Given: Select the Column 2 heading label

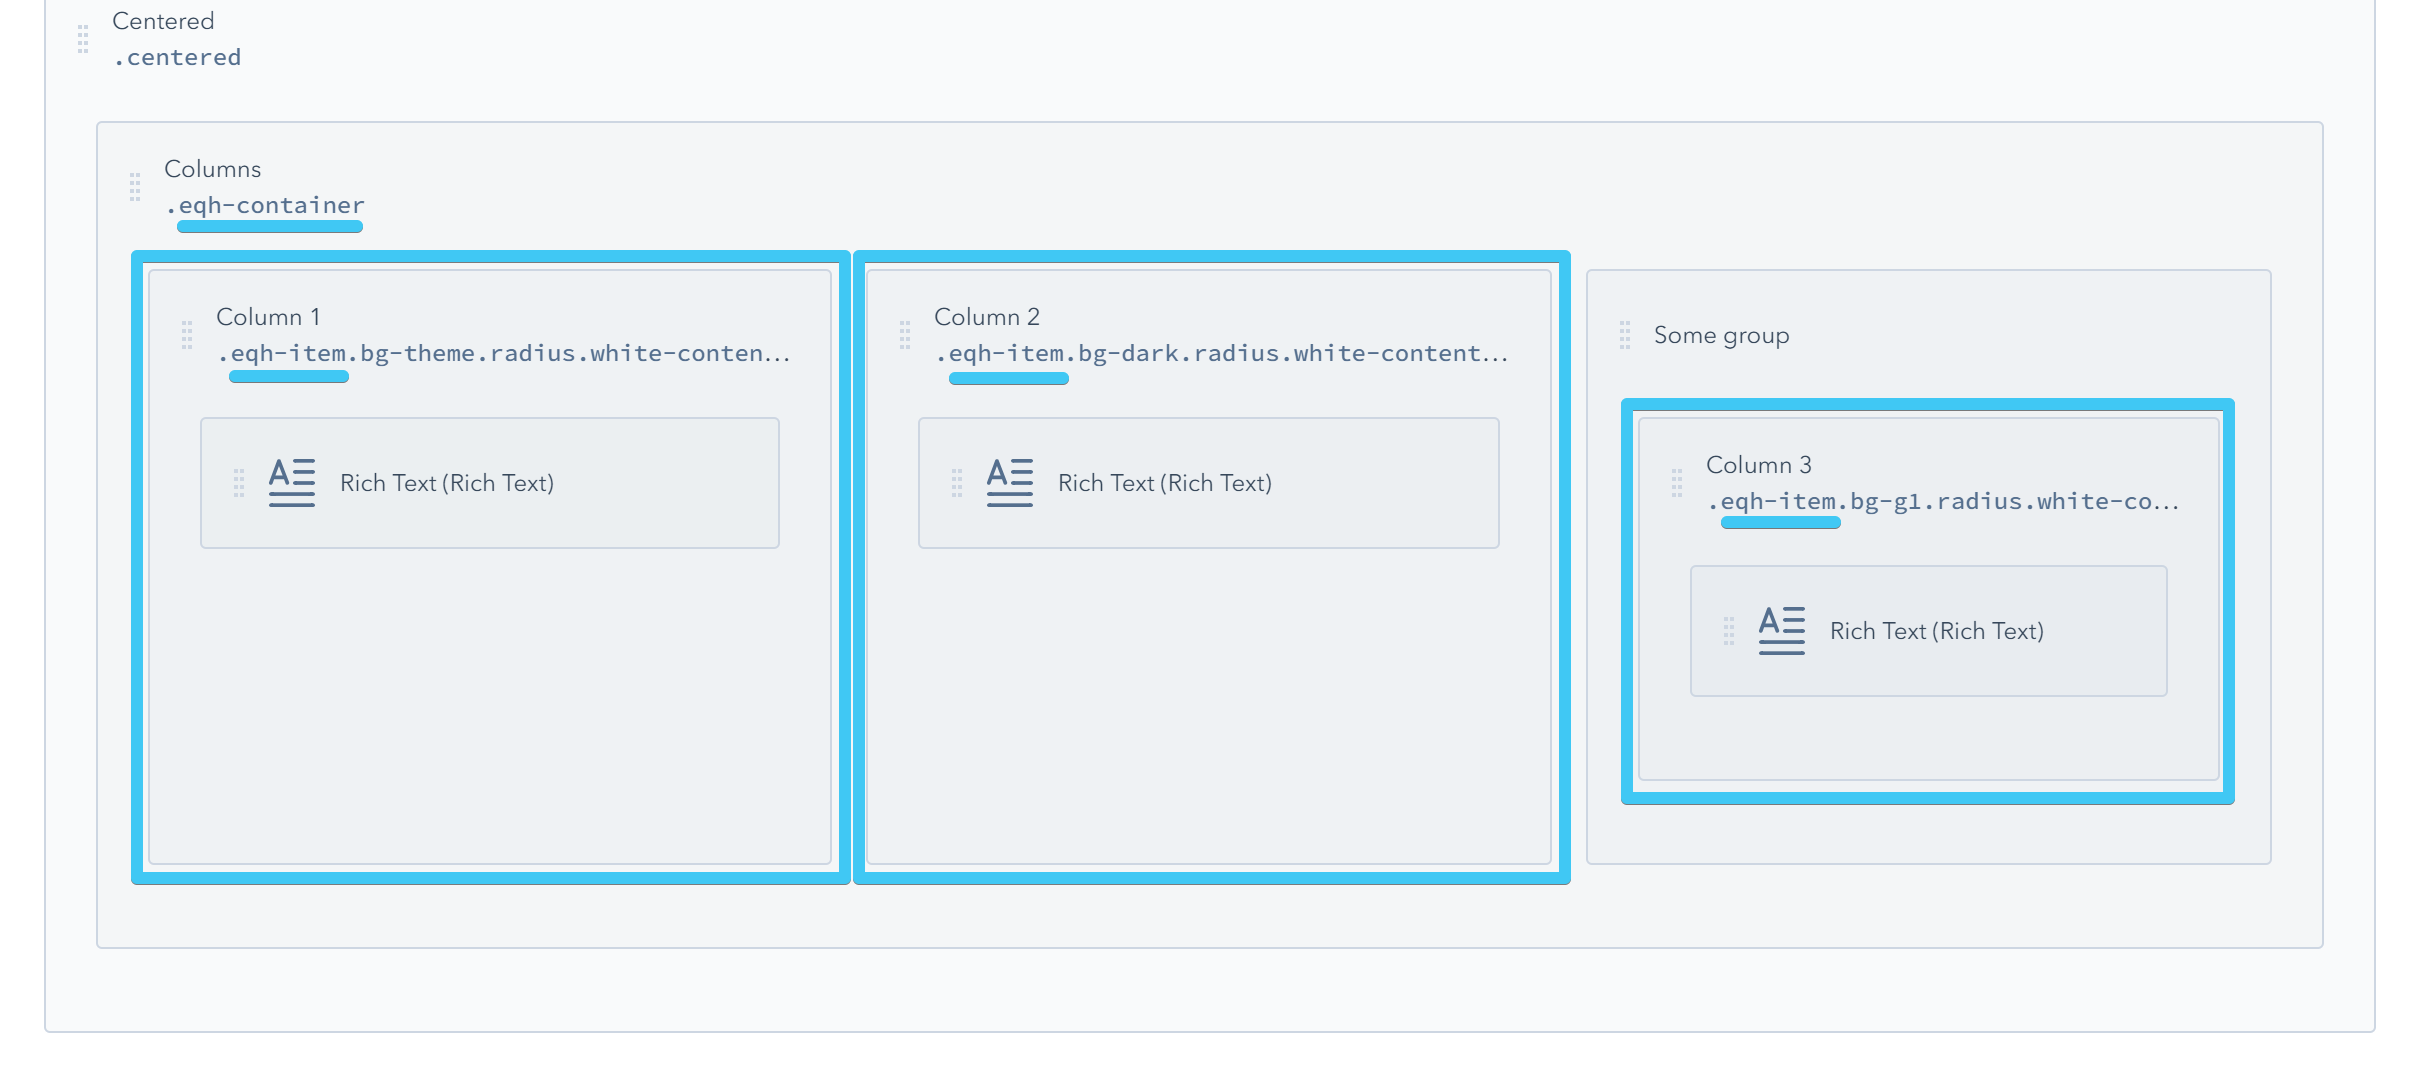Looking at the screenshot, I should click(x=987, y=316).
